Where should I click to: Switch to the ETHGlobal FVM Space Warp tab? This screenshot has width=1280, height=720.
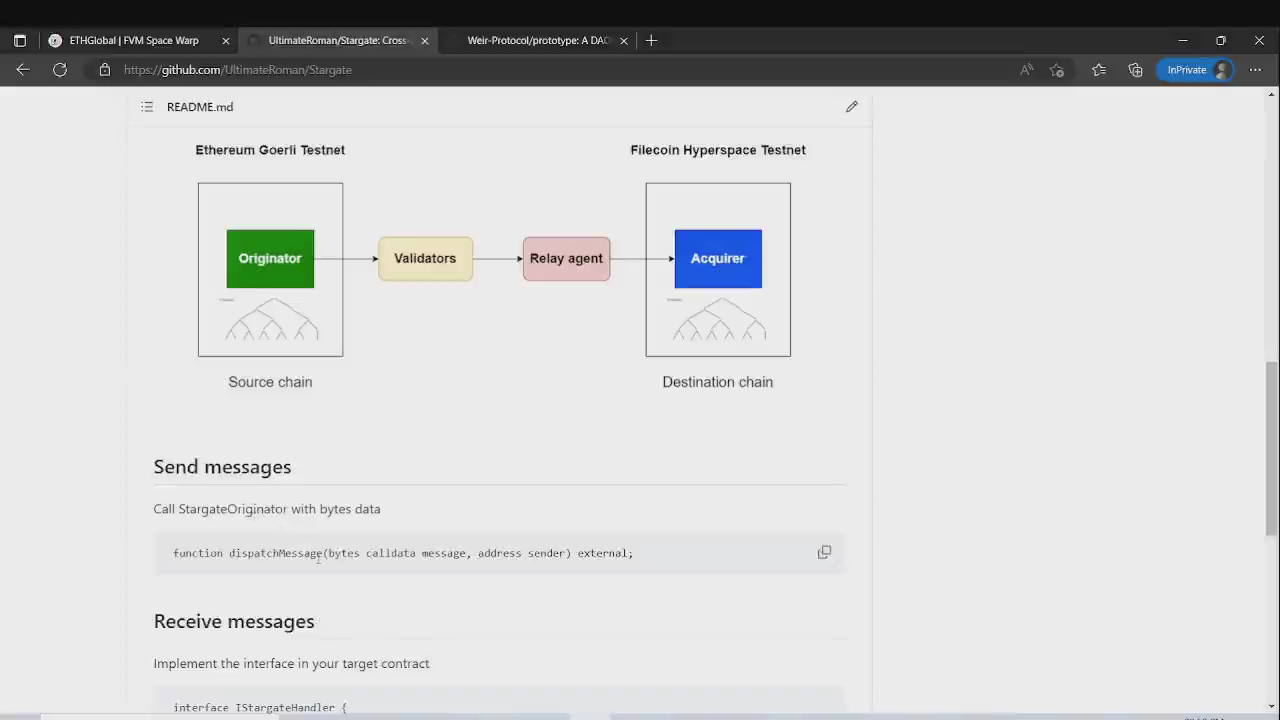(x=139, y=41)
